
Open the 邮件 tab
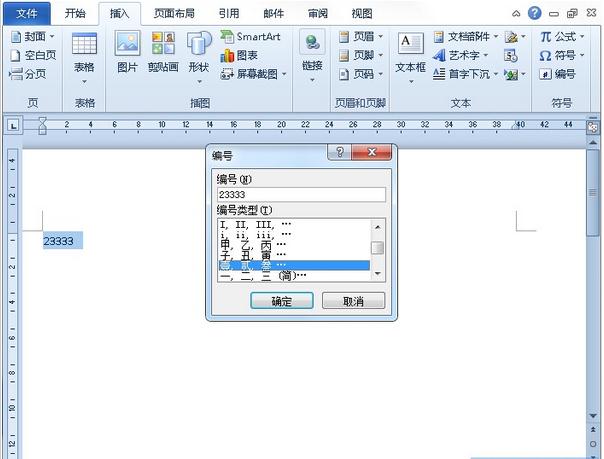273,13
